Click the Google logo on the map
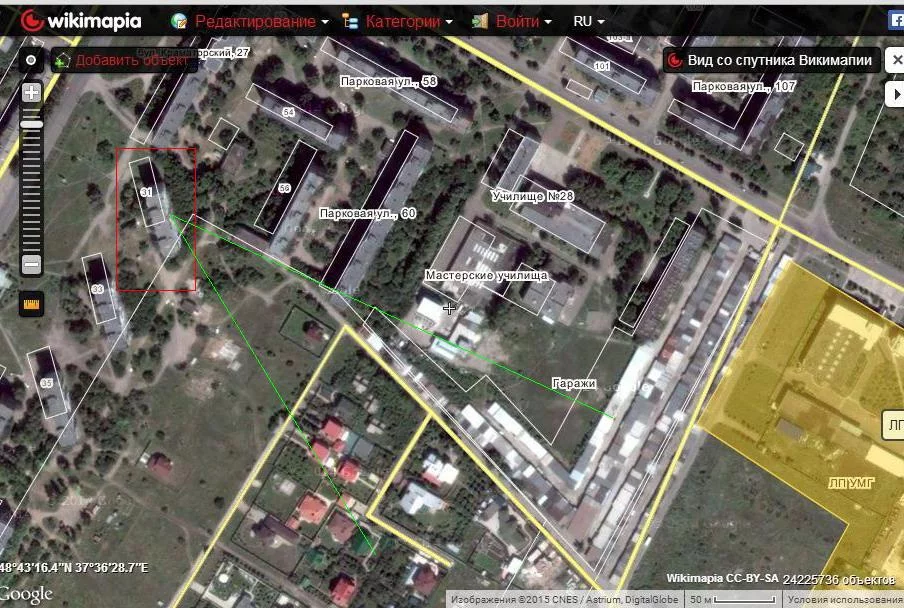 (25, 594)
